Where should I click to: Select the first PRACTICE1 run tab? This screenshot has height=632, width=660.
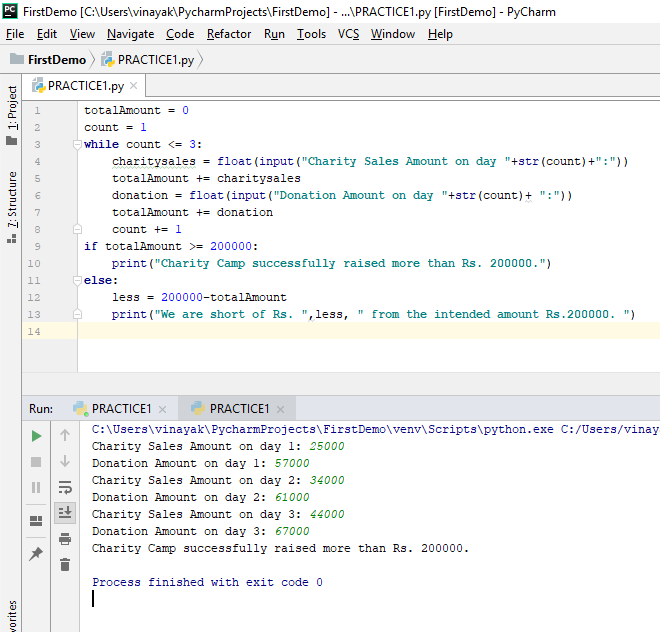point(121,408)
